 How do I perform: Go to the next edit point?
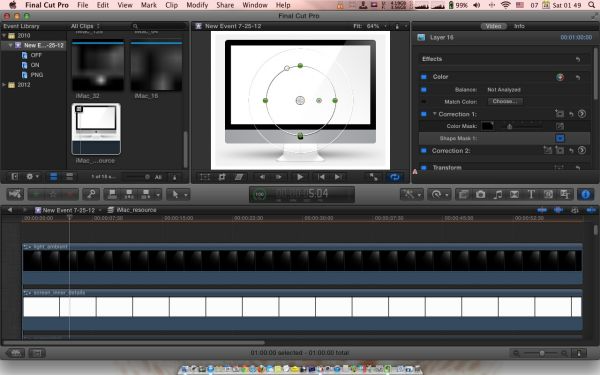pos(338,177)
